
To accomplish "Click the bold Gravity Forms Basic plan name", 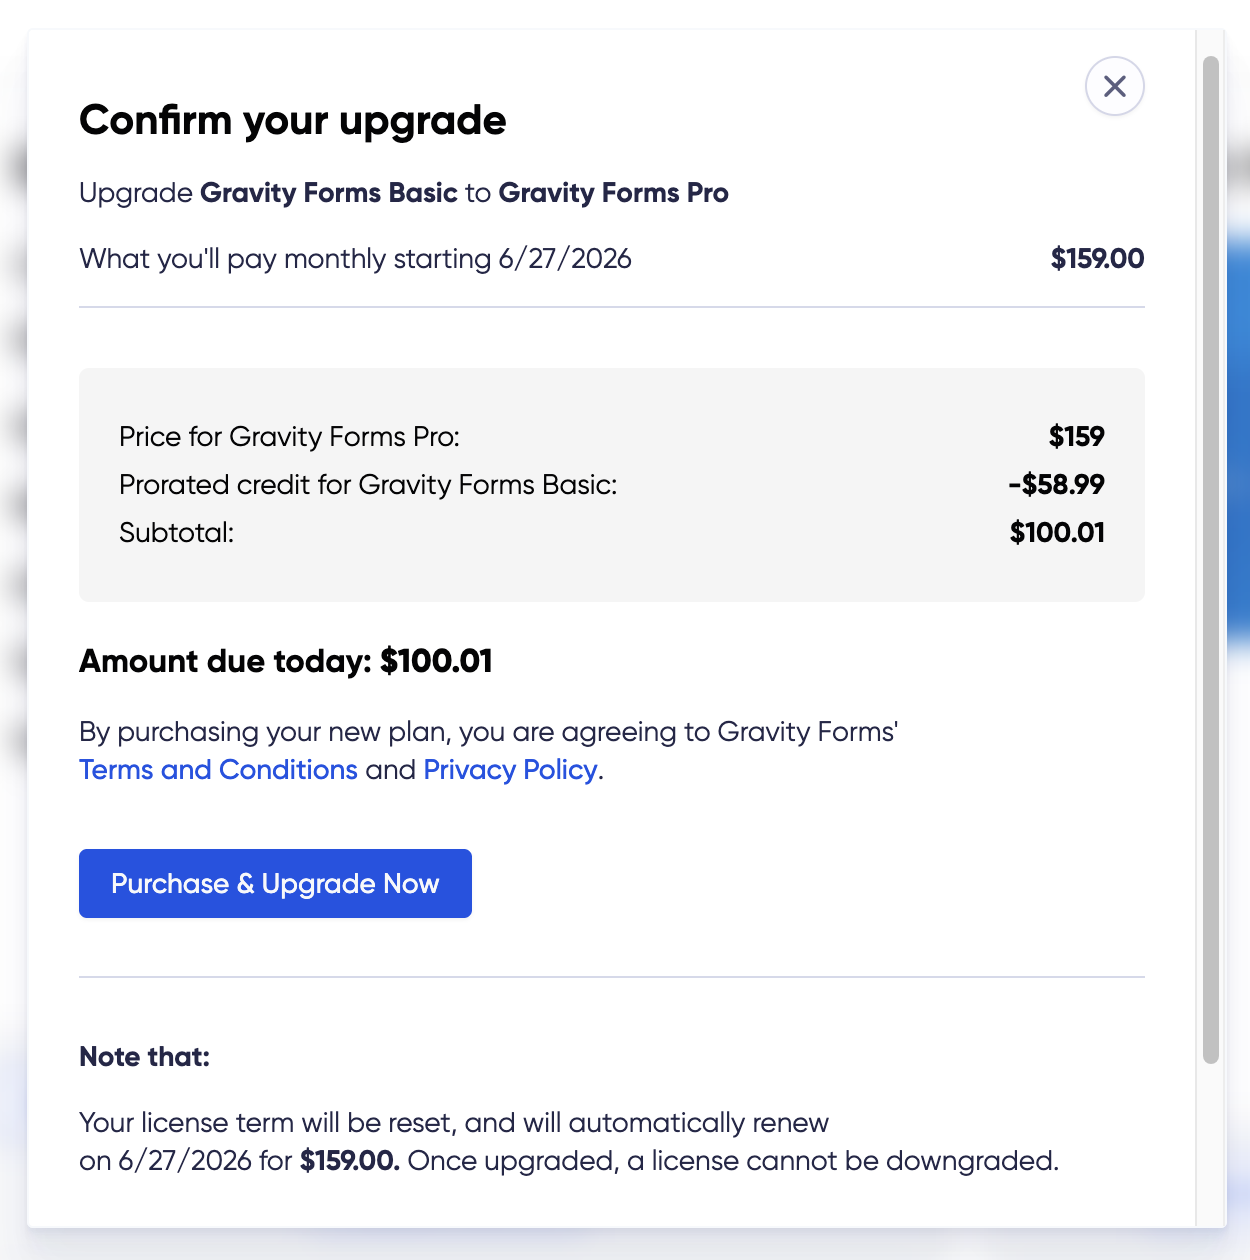I will point(328,193).
